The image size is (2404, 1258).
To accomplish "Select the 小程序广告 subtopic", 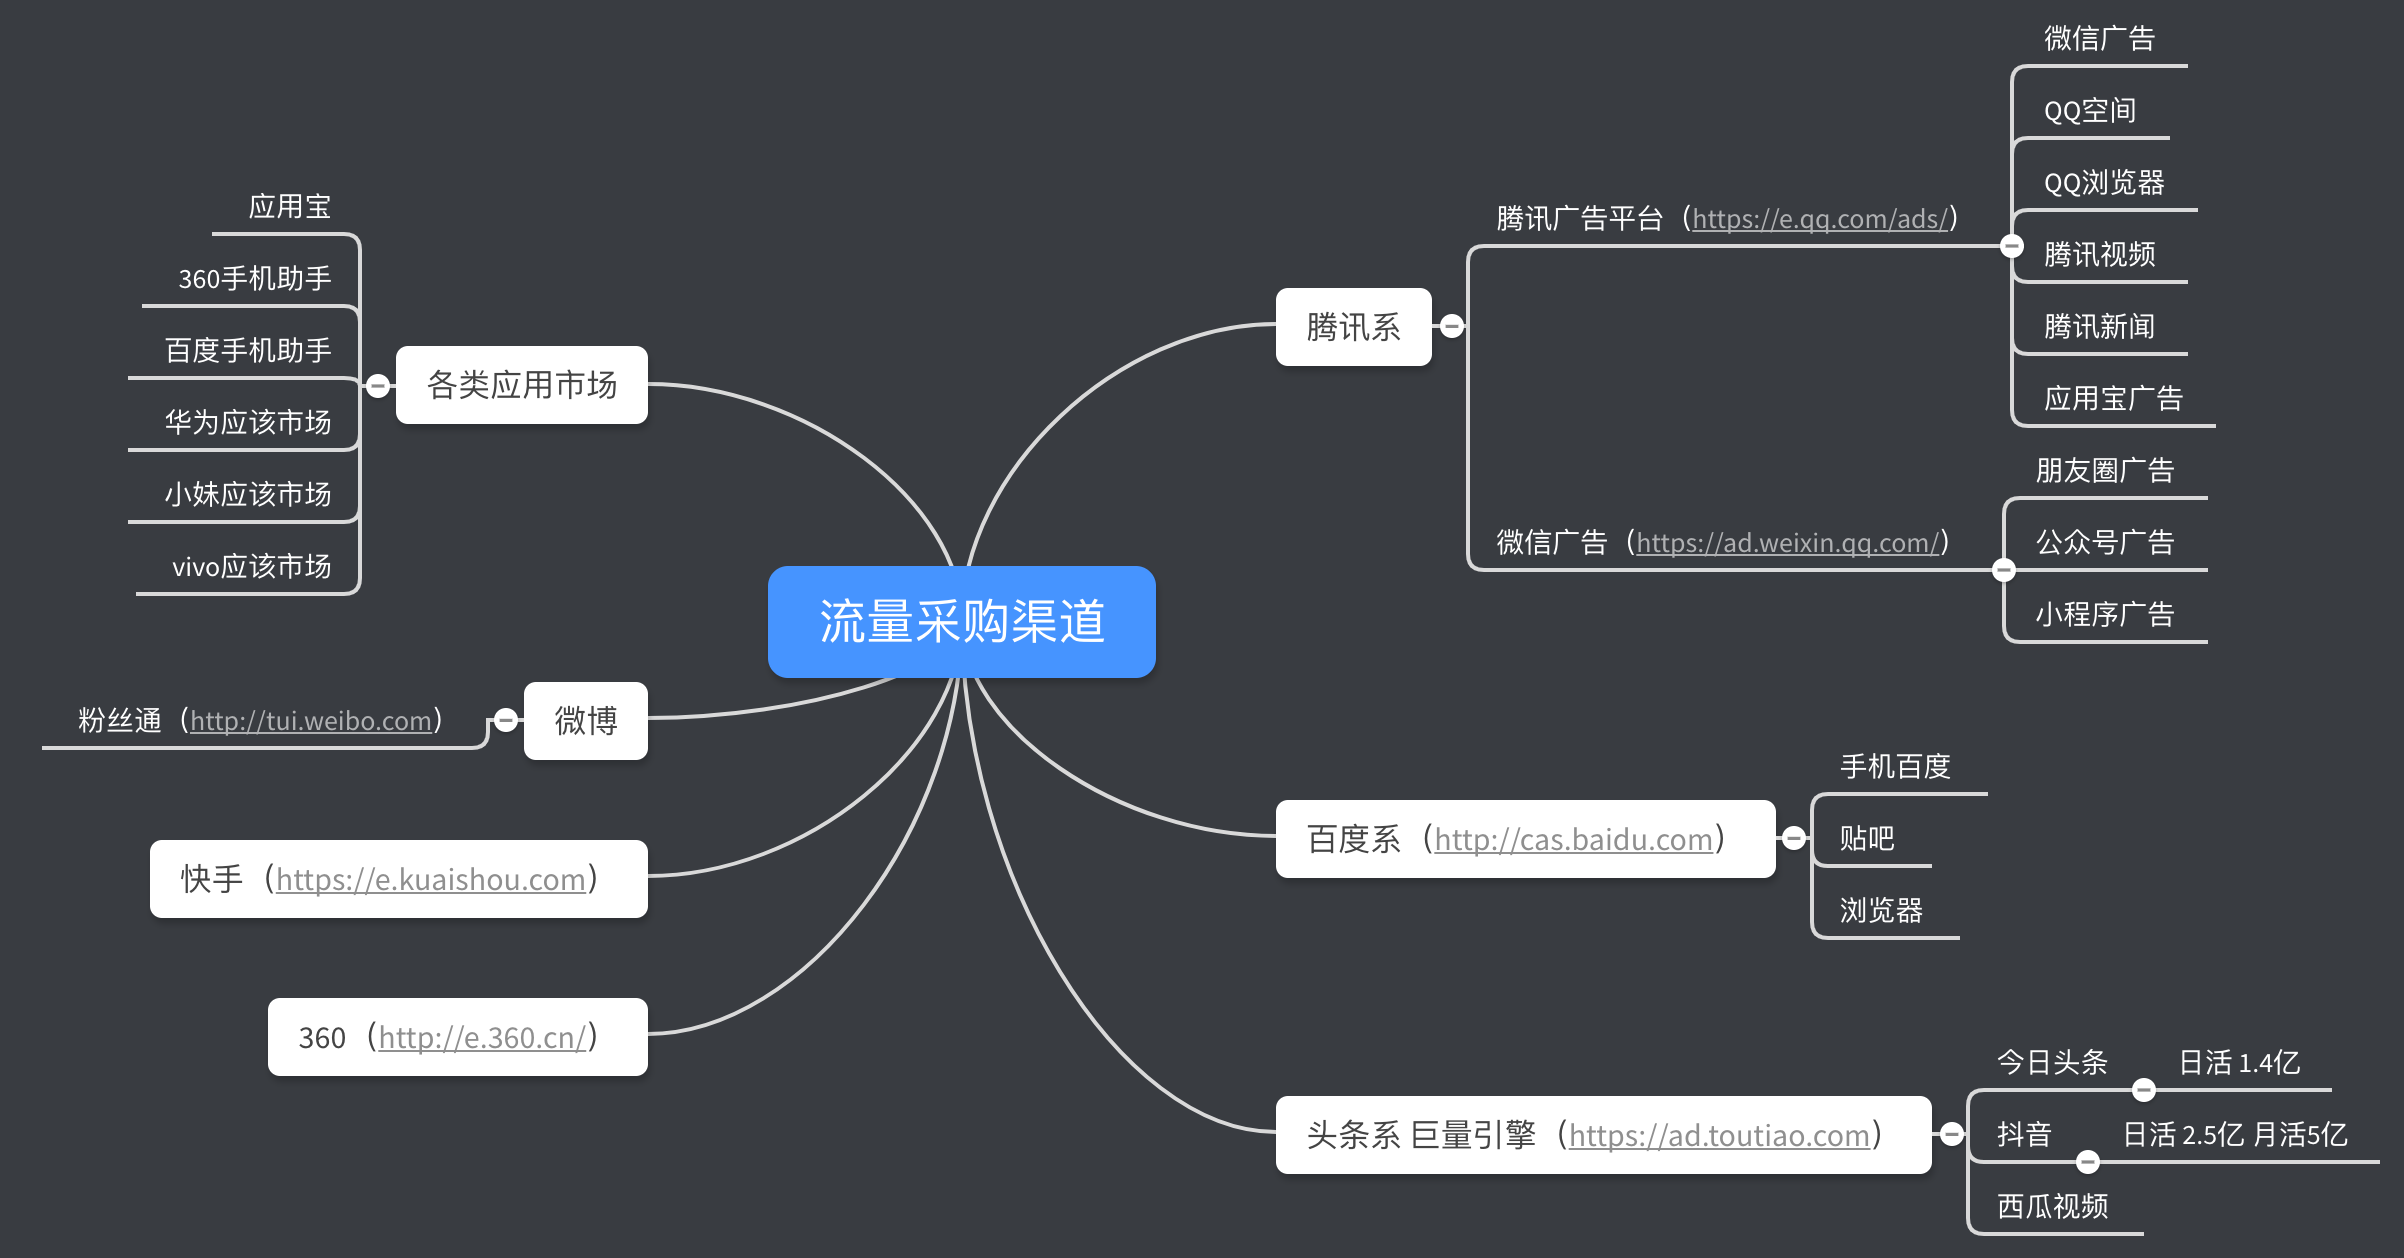I will tap(2106, 615).
